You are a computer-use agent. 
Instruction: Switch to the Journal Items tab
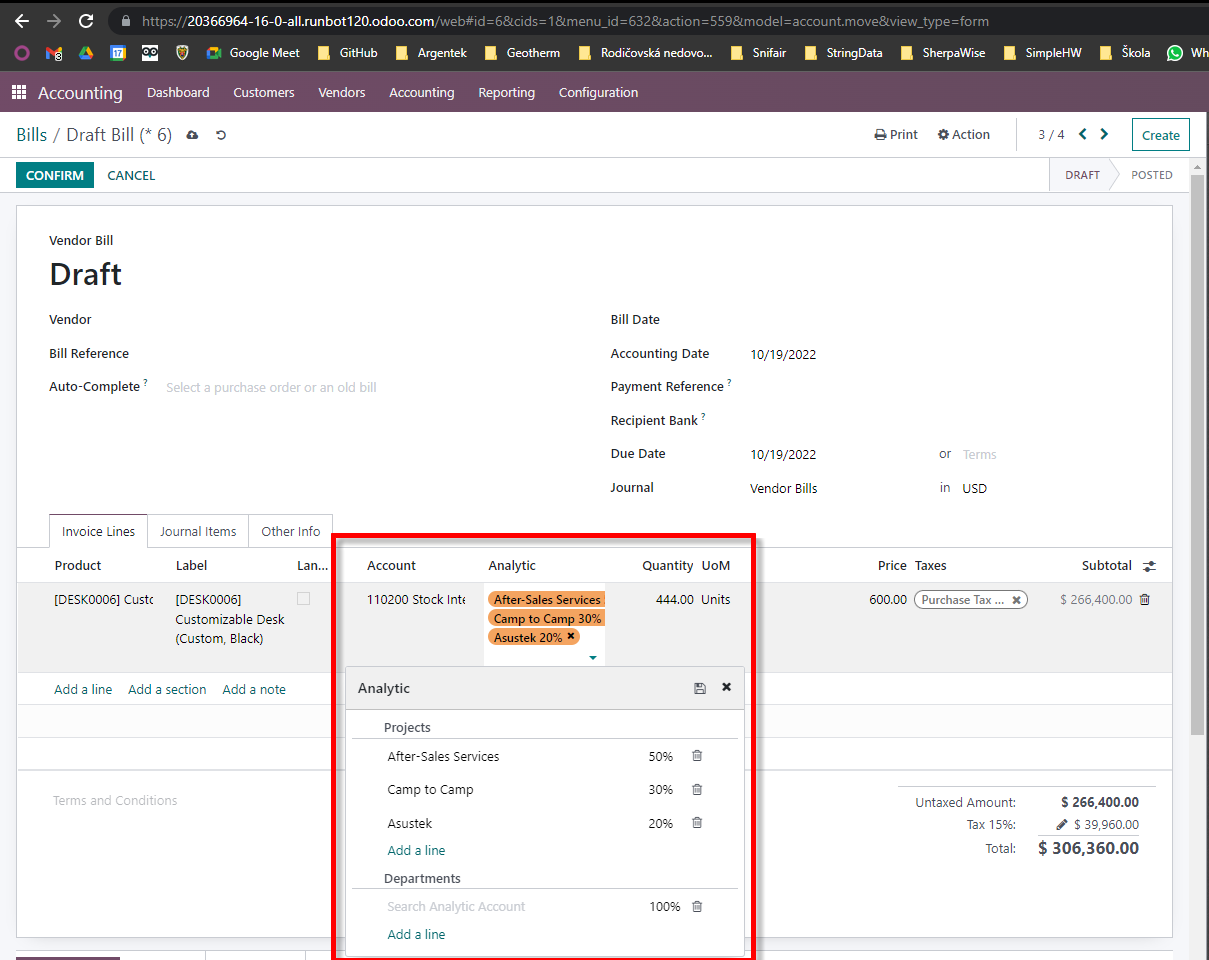pyautogui.click(x=198, y=532)
